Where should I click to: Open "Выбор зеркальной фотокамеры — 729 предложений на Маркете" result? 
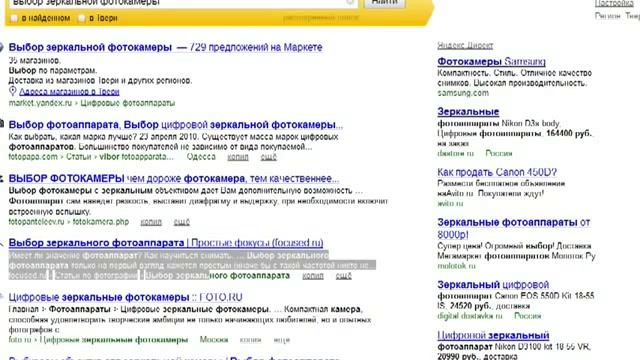165,47
